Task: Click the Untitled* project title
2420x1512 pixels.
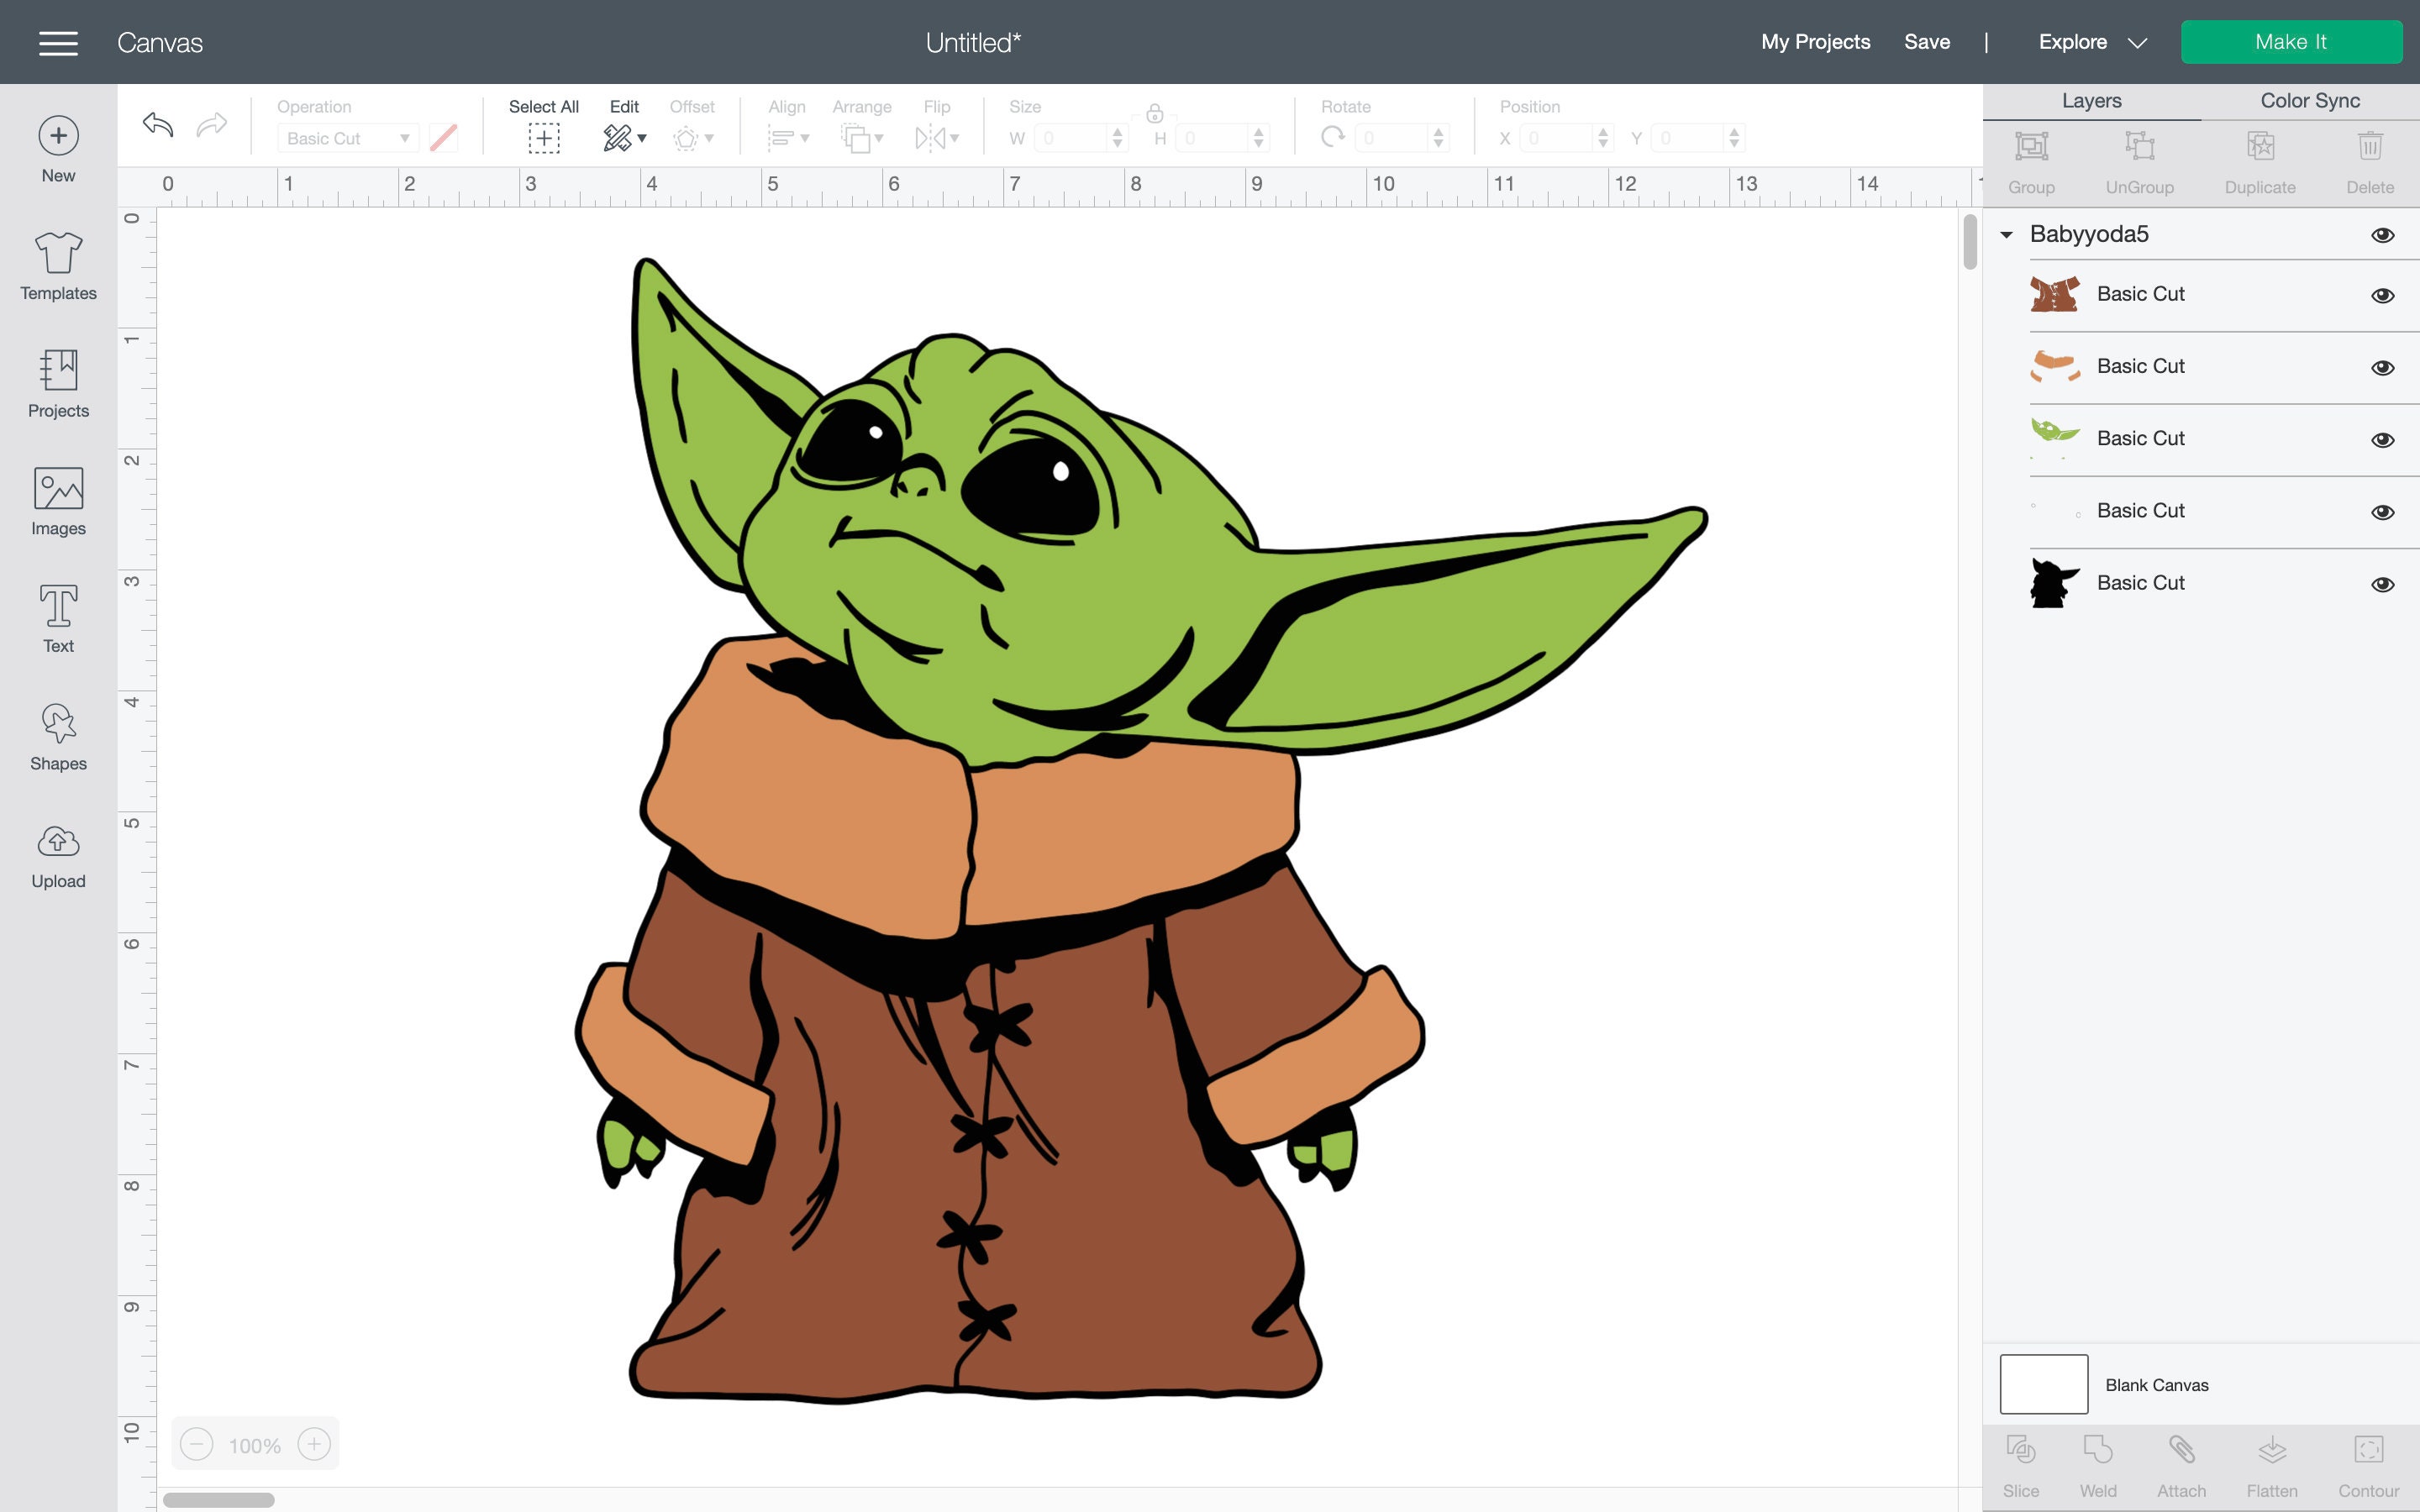Action: click(x=973, y=42)
